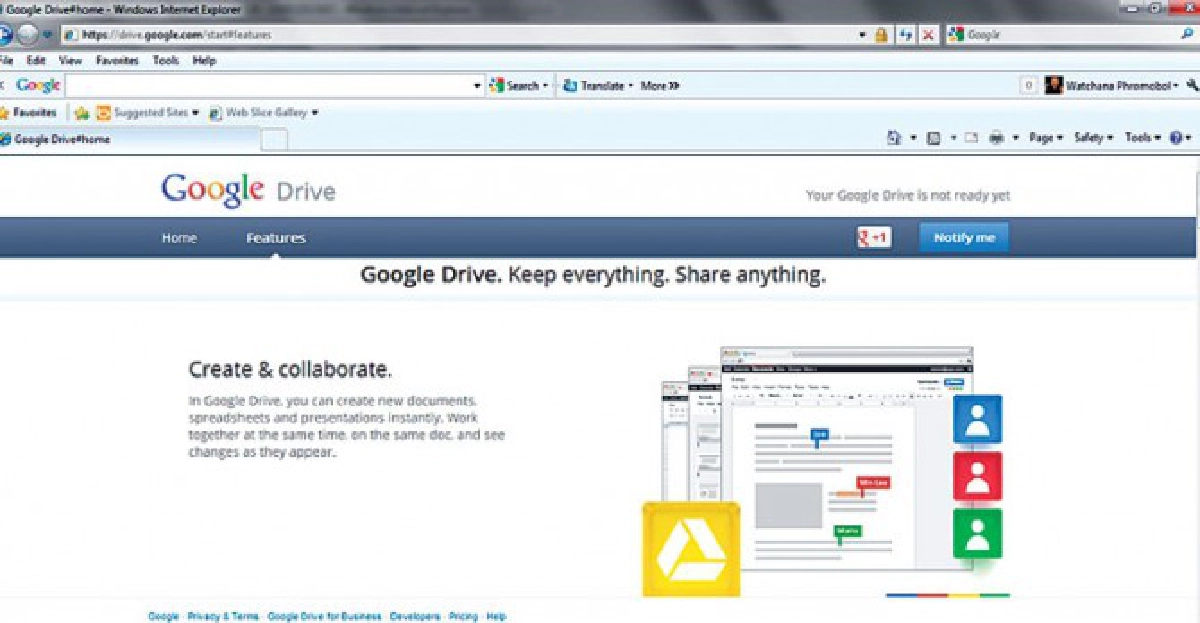
Task: Open the Developers footer link
Action: (x=415, y=617)
